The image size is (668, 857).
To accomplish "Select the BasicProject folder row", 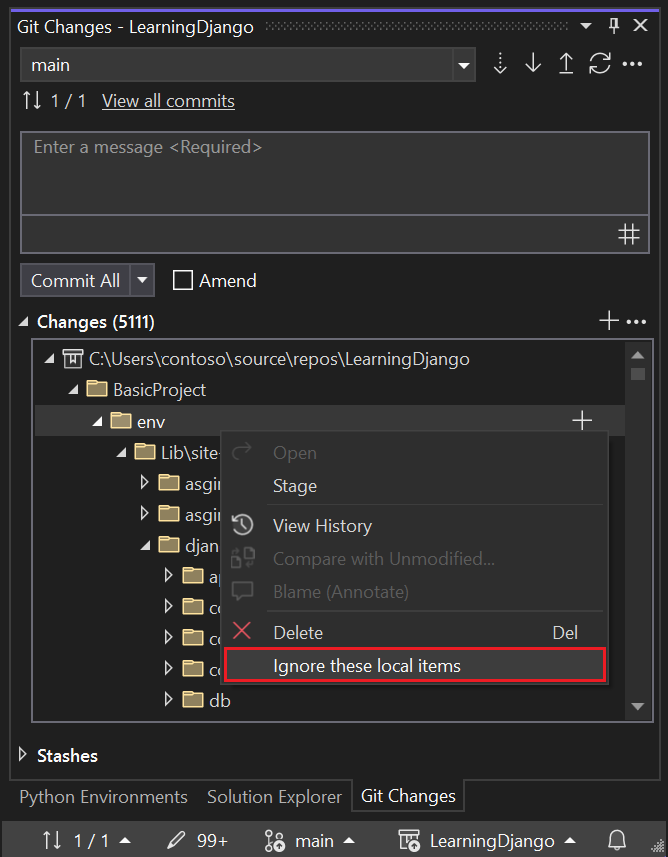I will pos(330,390).
